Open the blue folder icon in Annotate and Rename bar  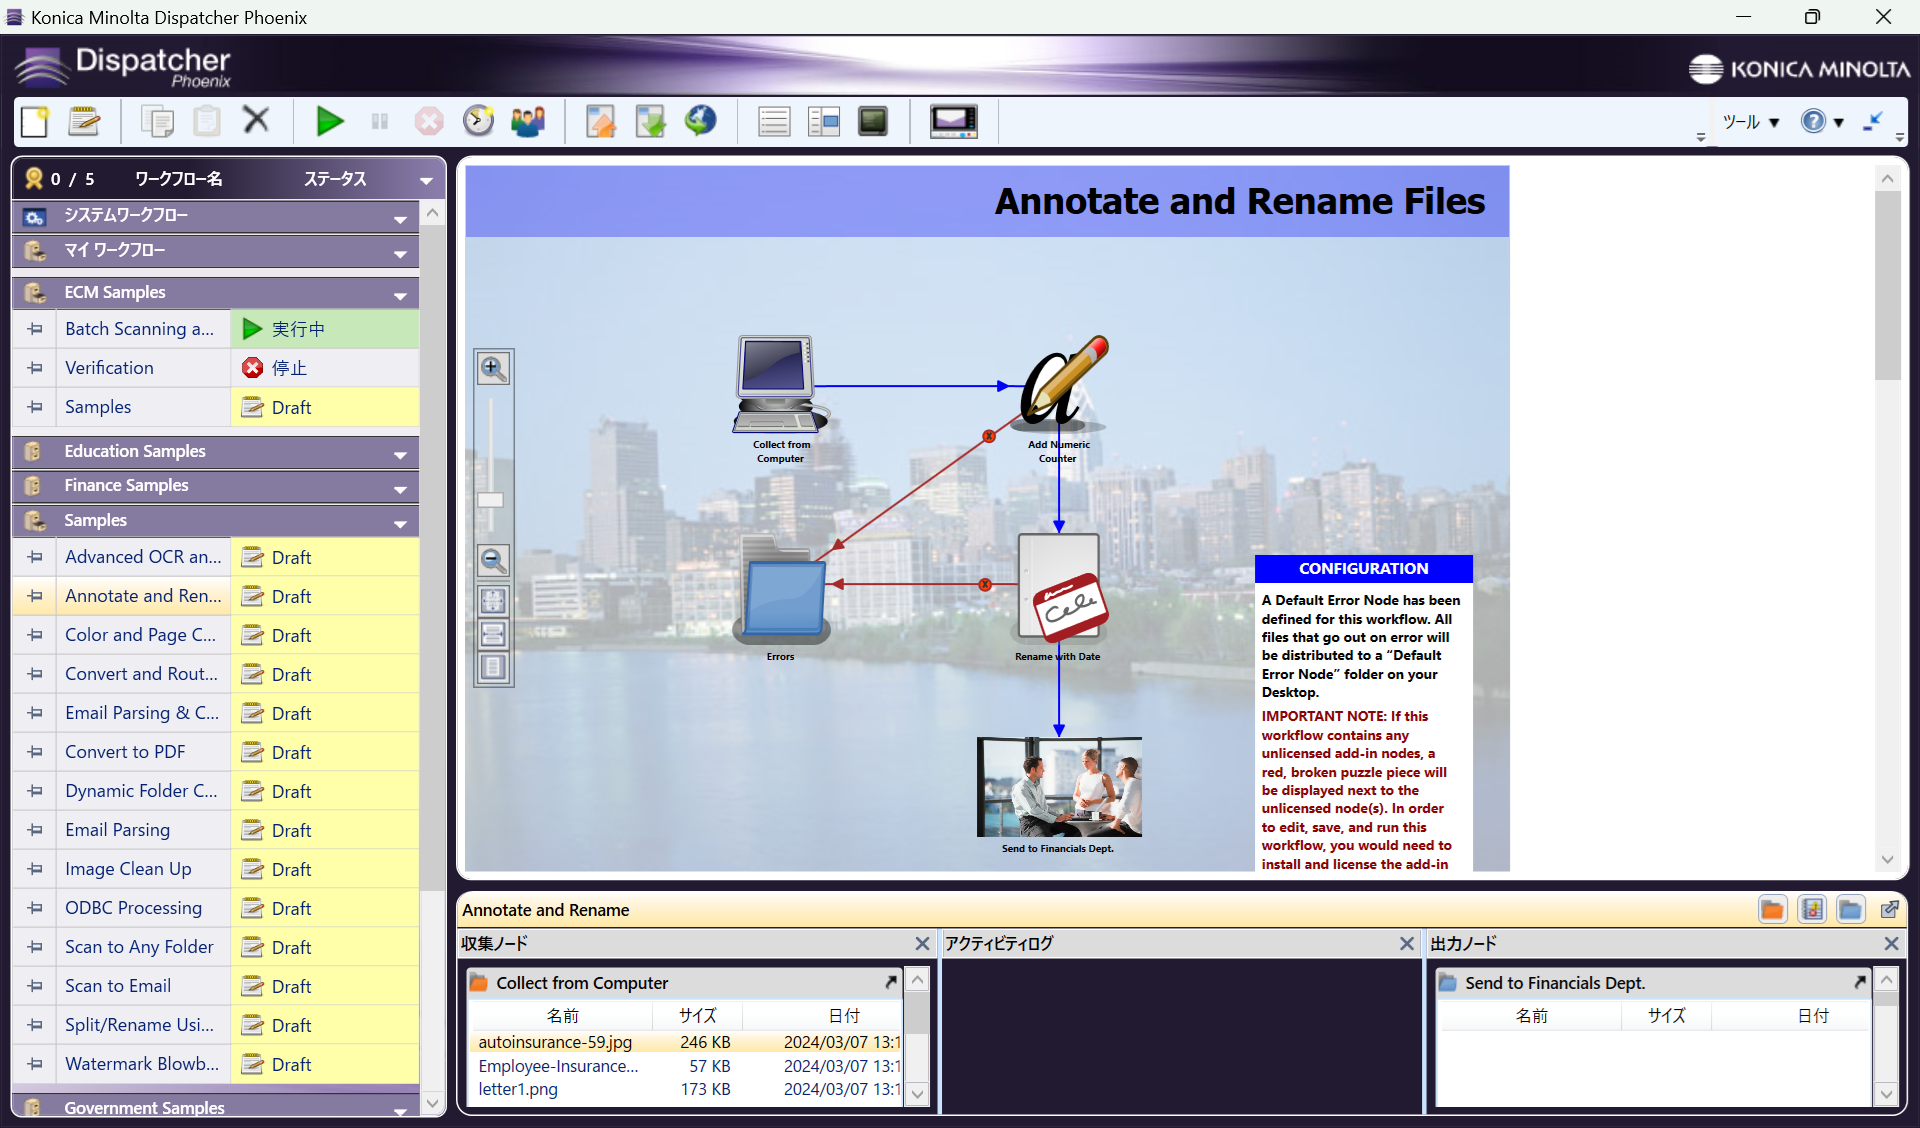1850,909
